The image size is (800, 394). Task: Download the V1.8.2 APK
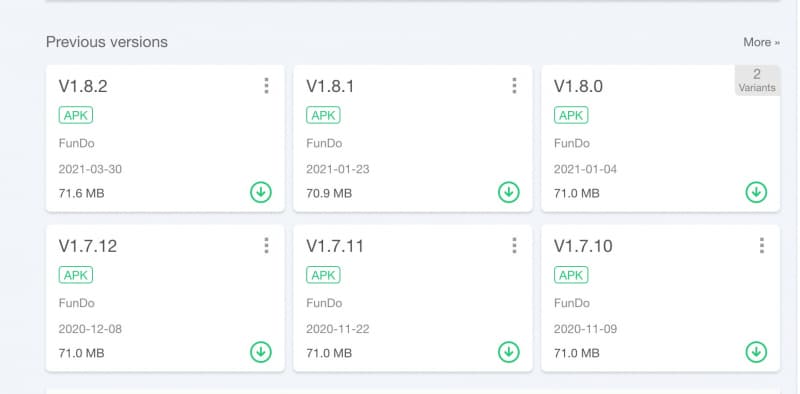[x=261, y=192]
